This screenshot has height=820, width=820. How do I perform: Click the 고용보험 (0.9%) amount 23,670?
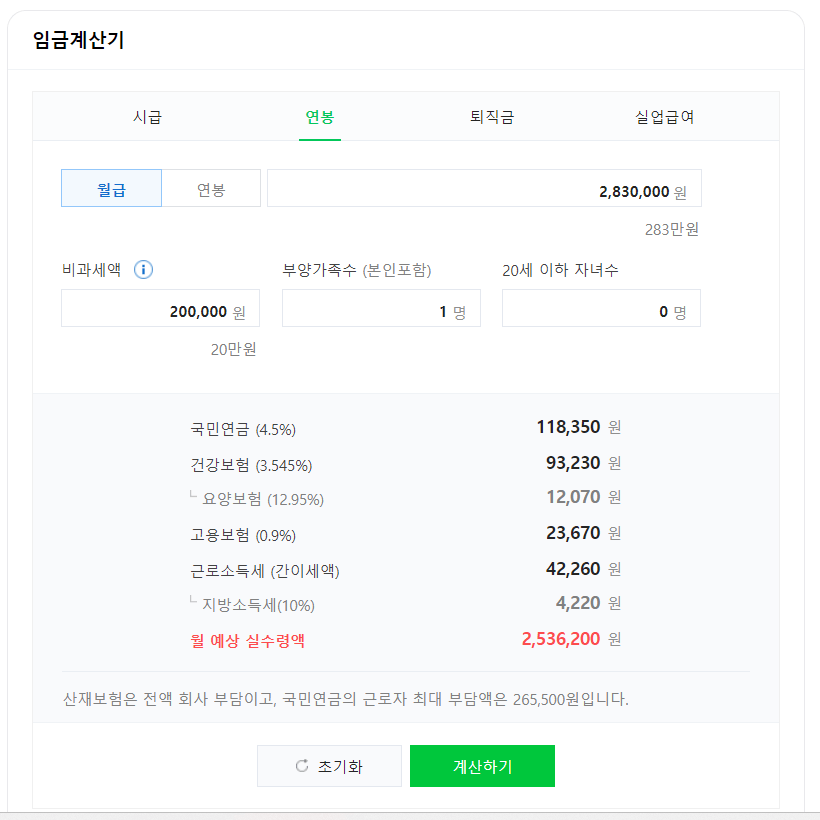(573, 533)
